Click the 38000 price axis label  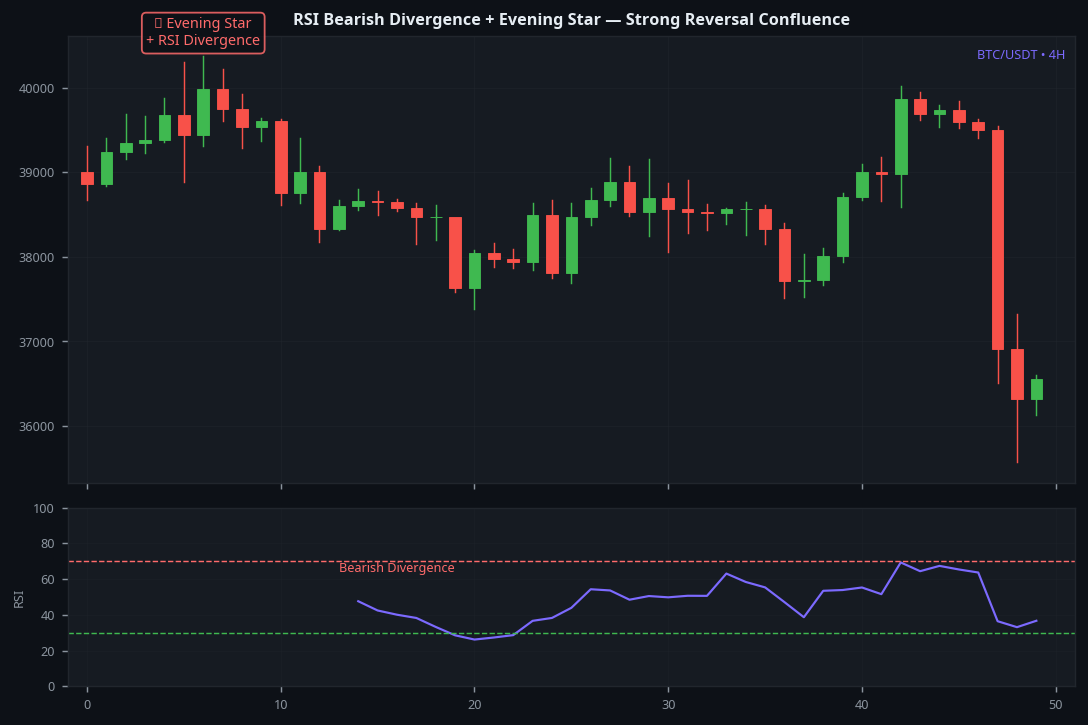[x=37, y=257]
